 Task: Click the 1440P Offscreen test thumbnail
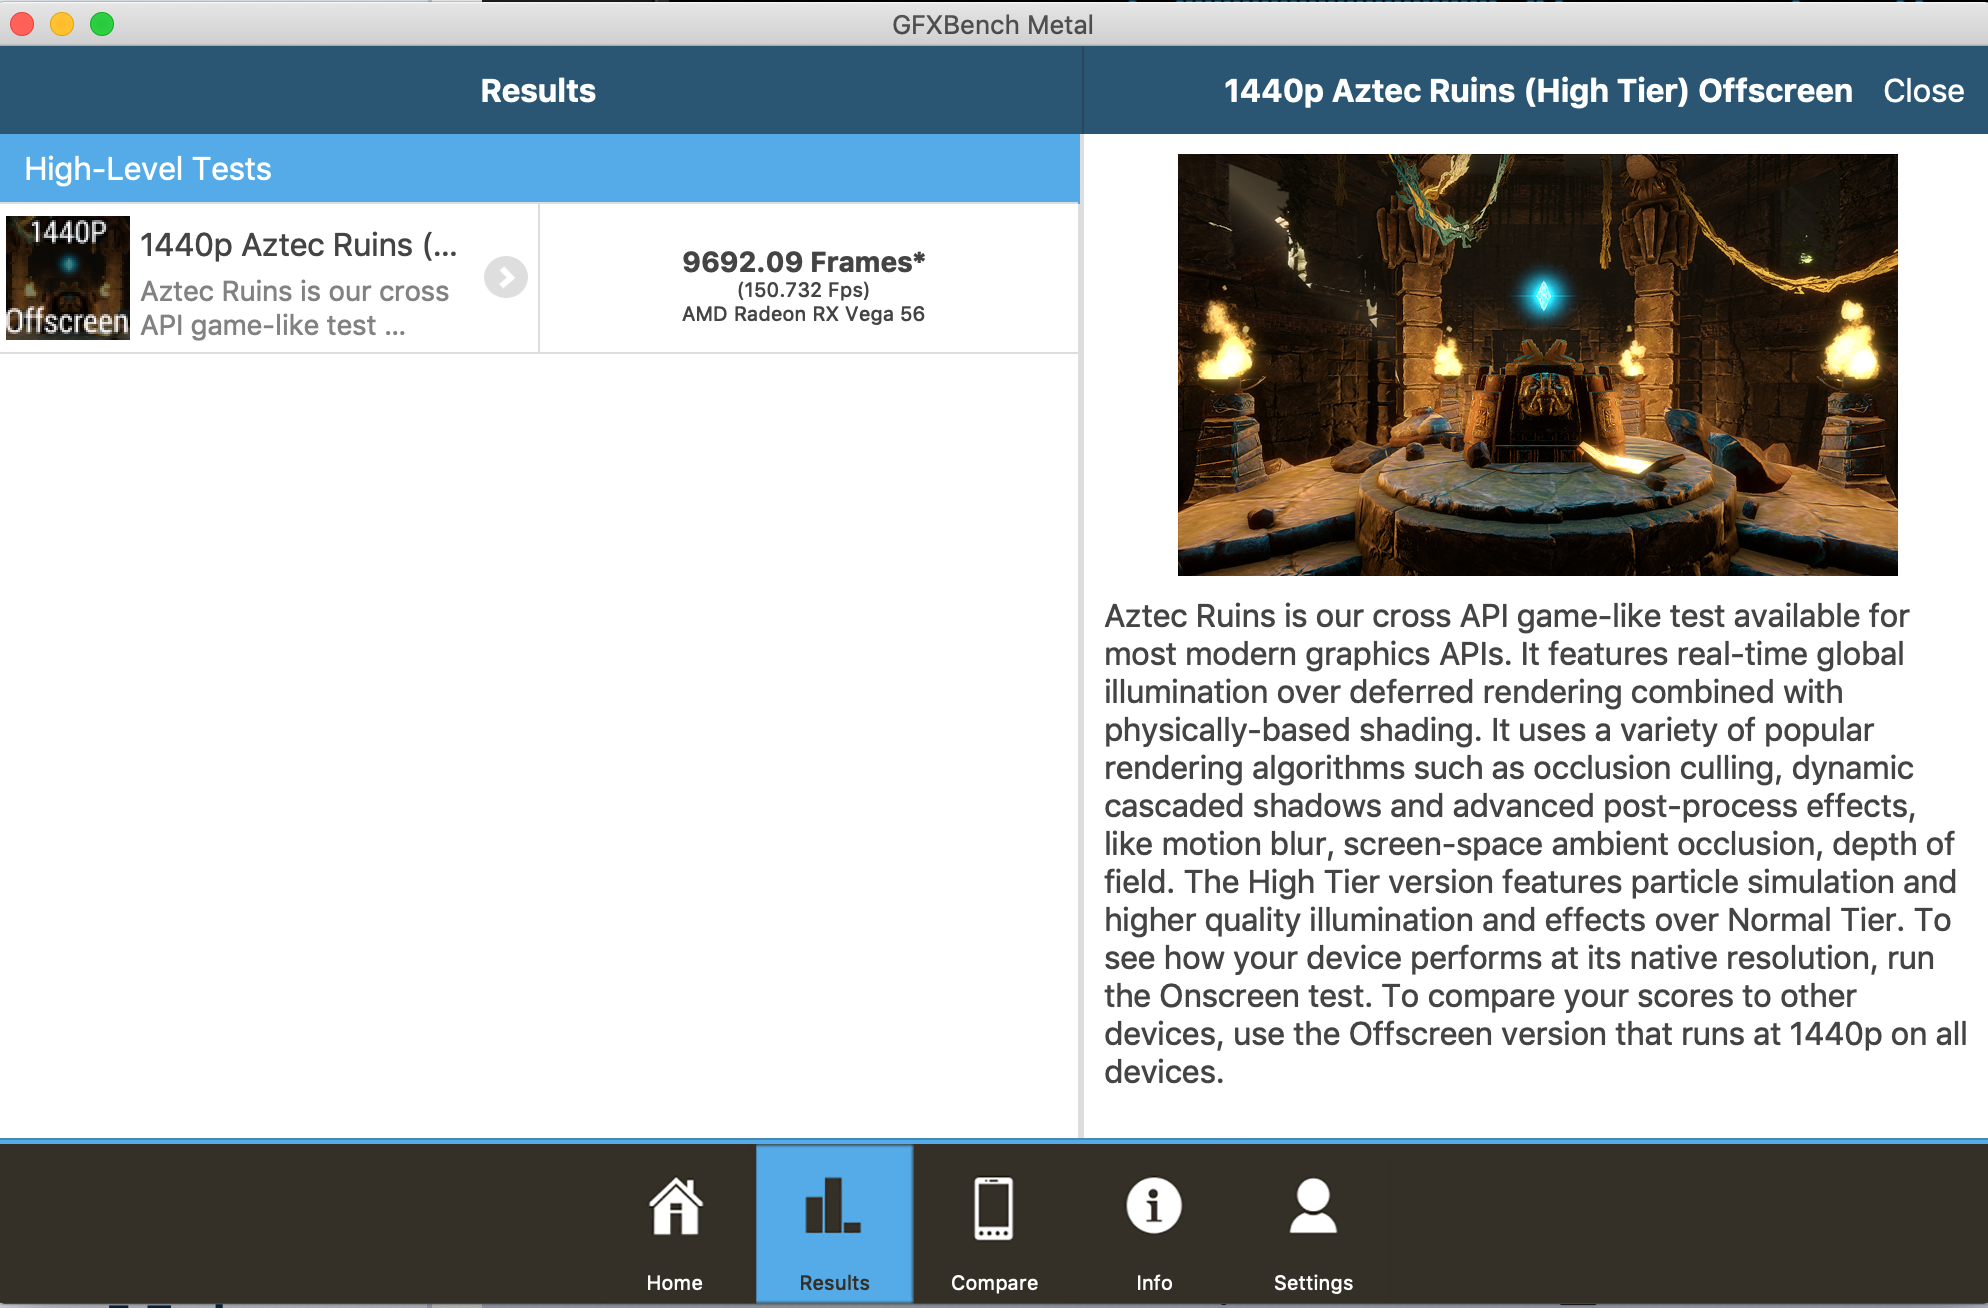(x=68, y=278)
